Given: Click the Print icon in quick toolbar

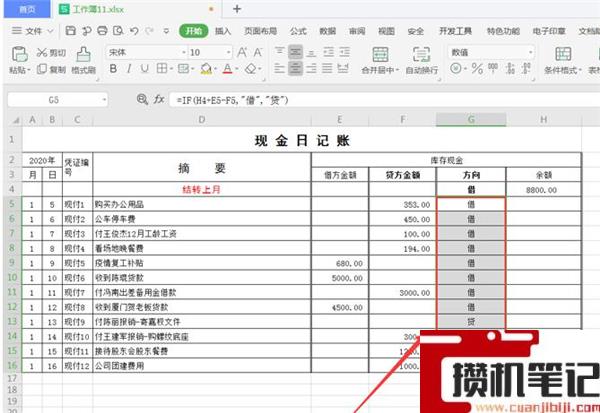Looking at the screenshot, I should click(102, 31).
